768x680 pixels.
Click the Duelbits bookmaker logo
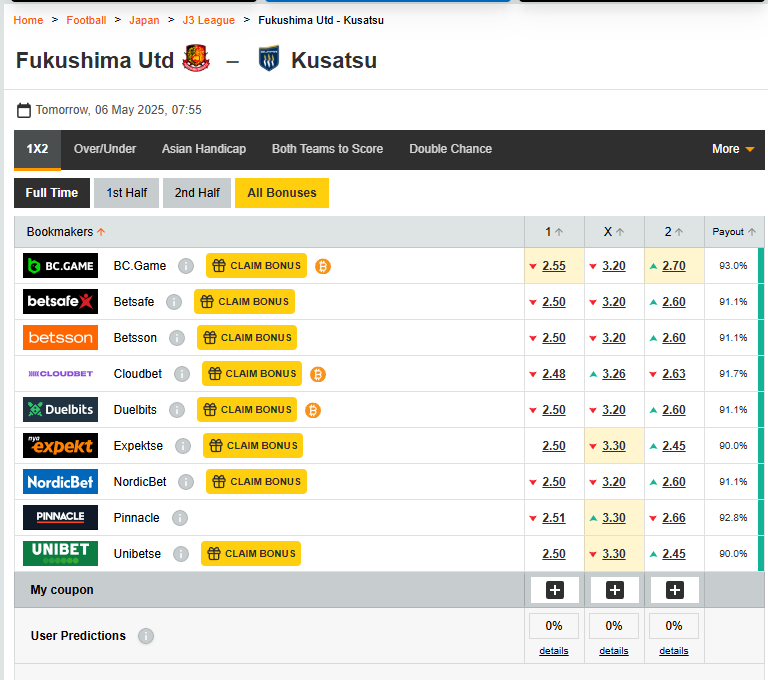click(x=60, y=410)
